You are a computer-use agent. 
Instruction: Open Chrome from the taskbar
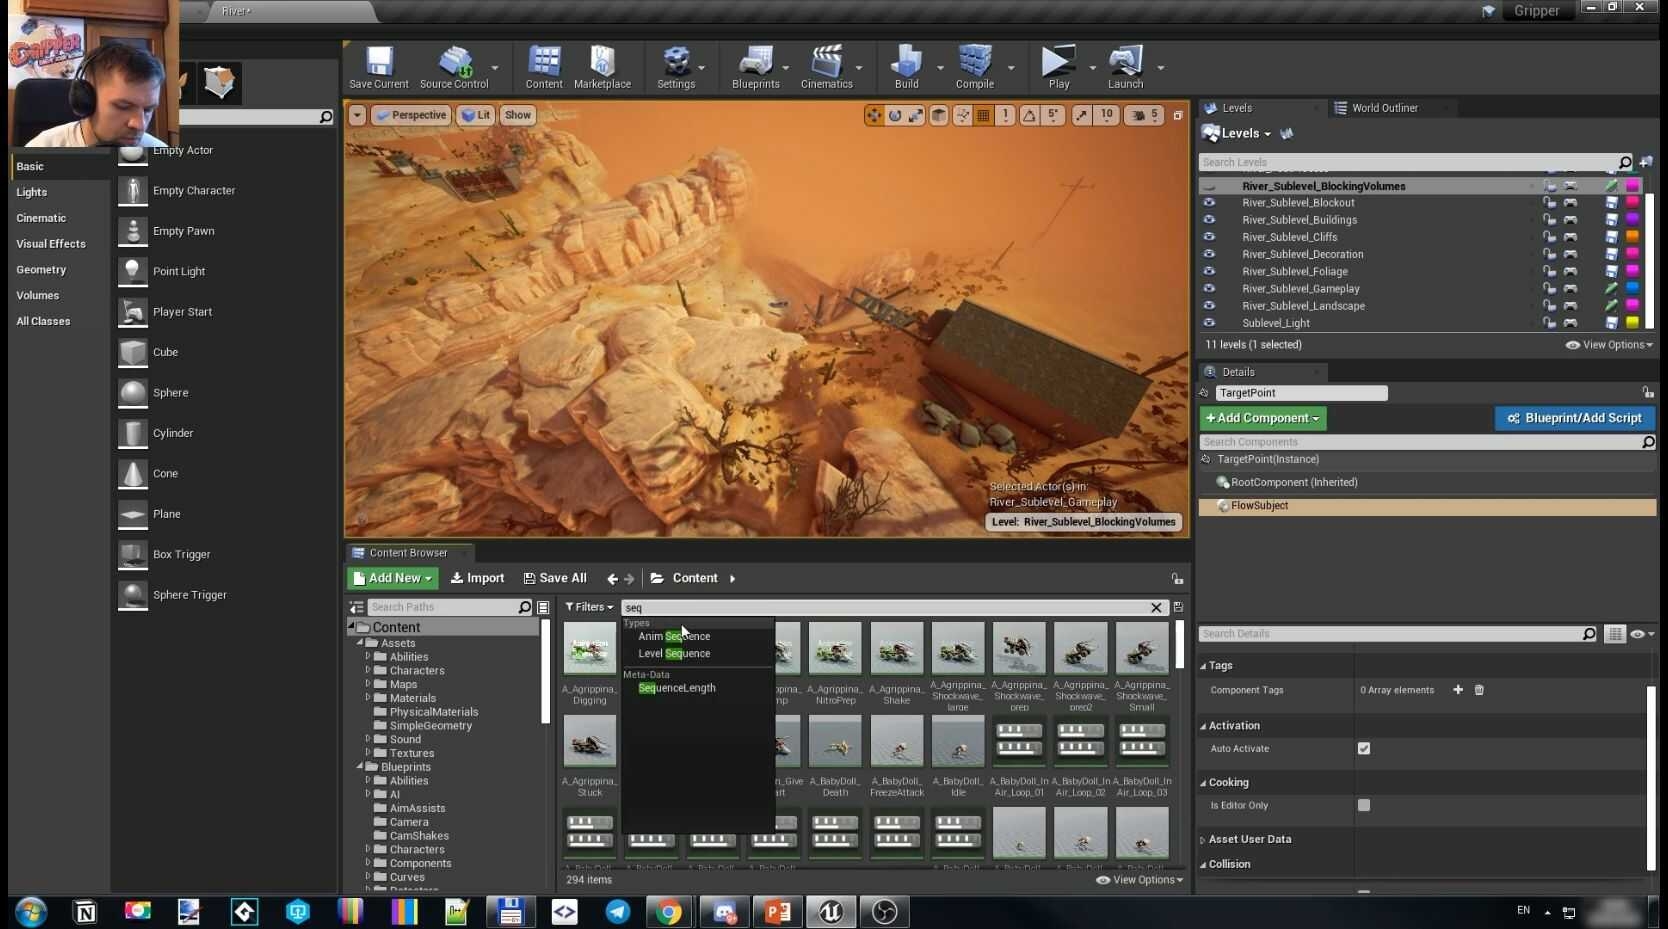(670, 912)
